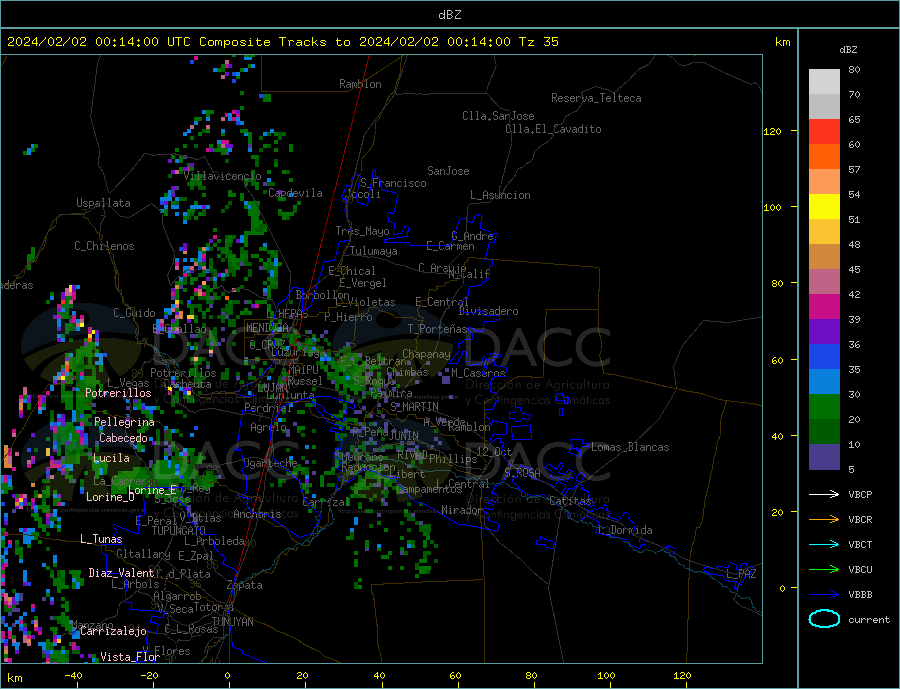This screenshot has width=900, height=689.
Task: Click the 'Tulumaya' place label
Action: 374,251
